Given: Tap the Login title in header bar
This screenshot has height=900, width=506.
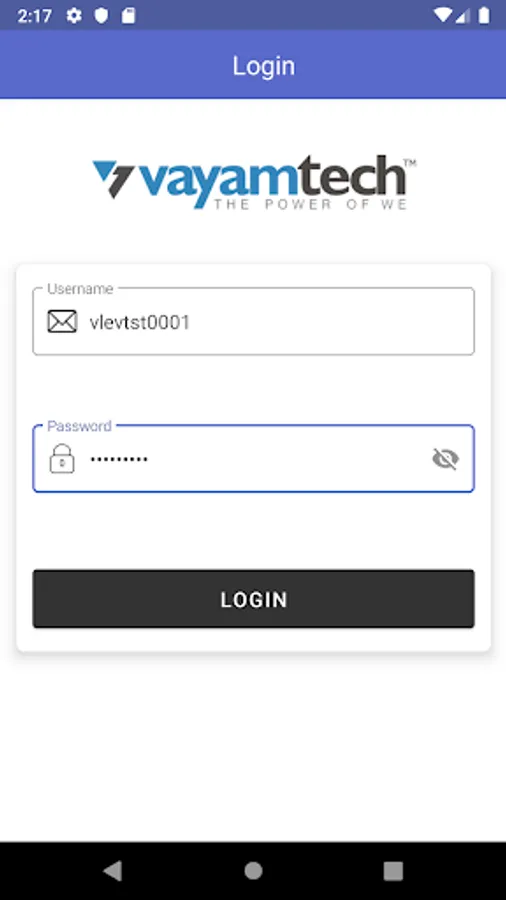Looking at the screenshot, I should click(x=264, y=66).
